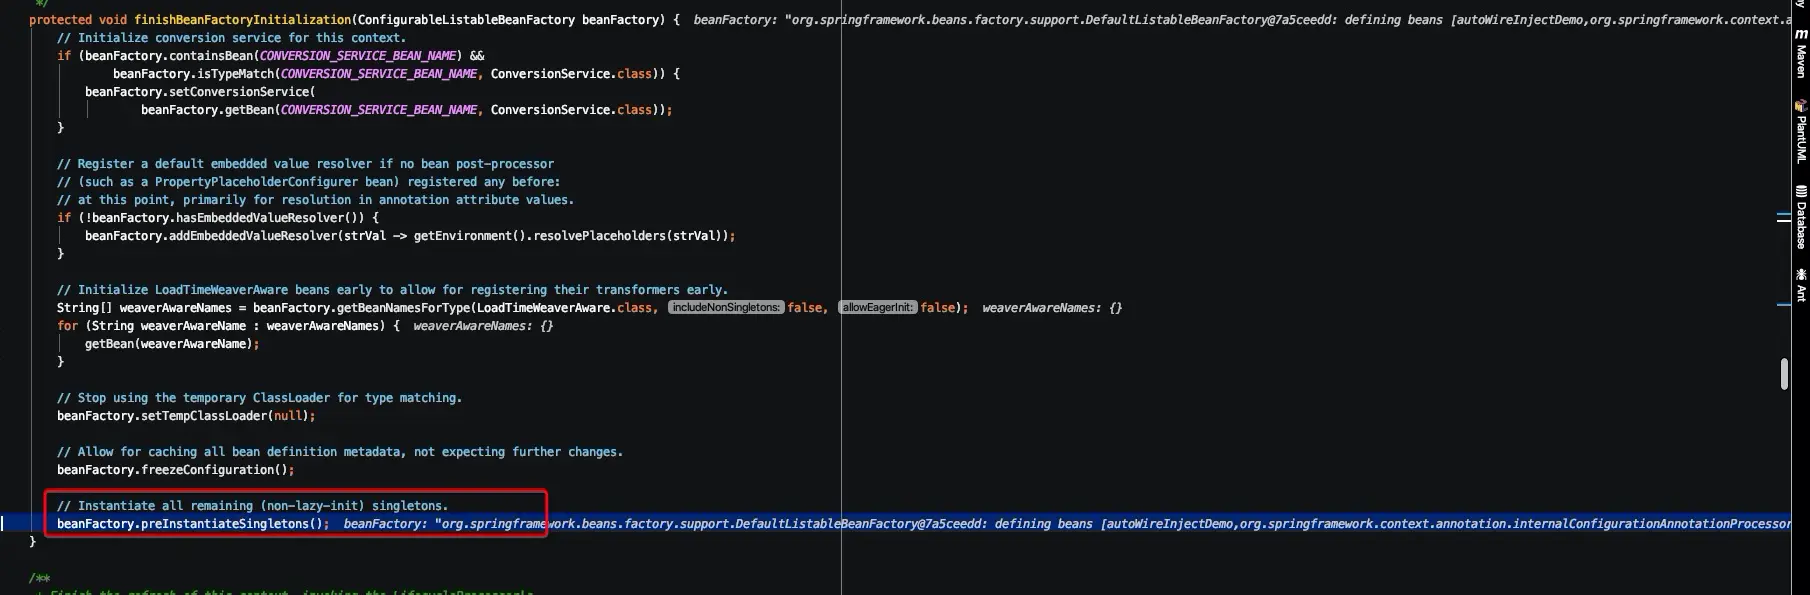Click the beanFactory.setTempClassLoader(null) line
The height and width of the screenshot is (595, 1810).
(186, 415)
